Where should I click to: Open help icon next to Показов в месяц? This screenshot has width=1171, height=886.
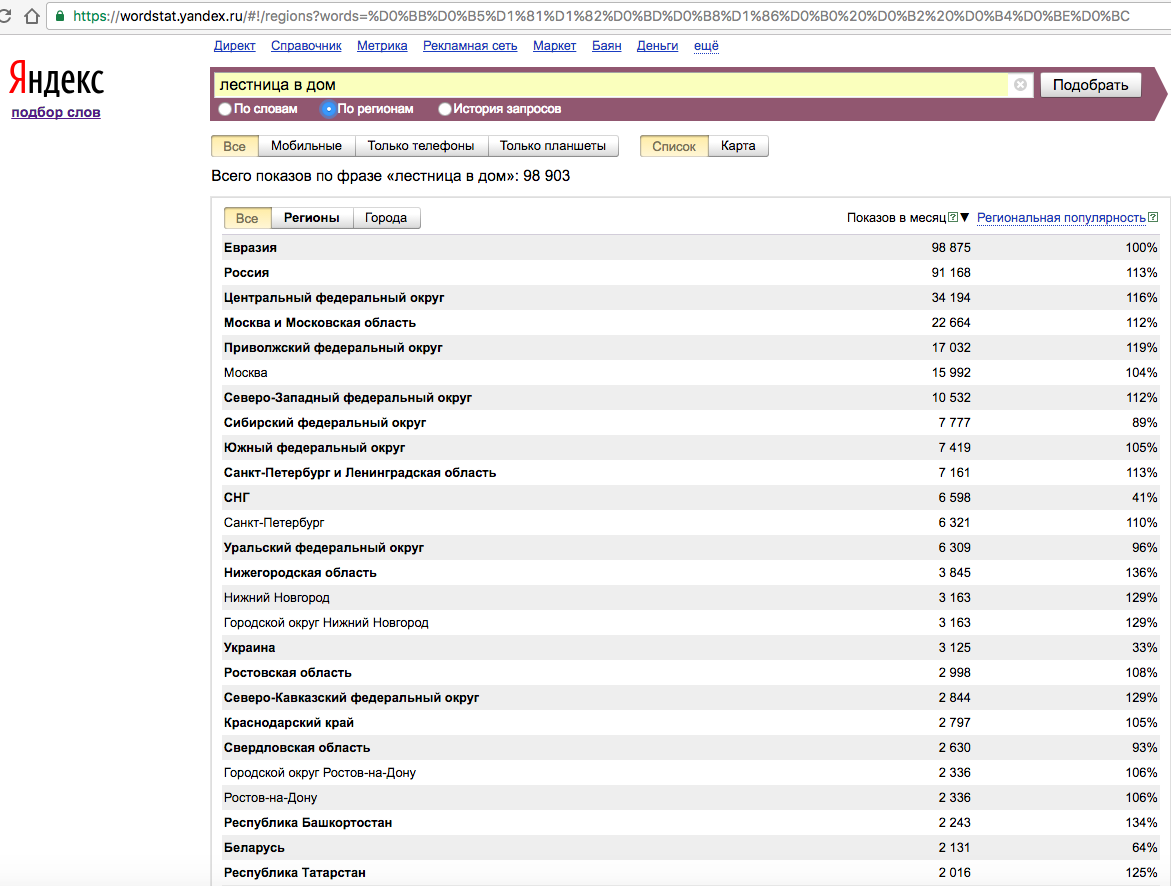pyautogui.click(x=953, y=217)
